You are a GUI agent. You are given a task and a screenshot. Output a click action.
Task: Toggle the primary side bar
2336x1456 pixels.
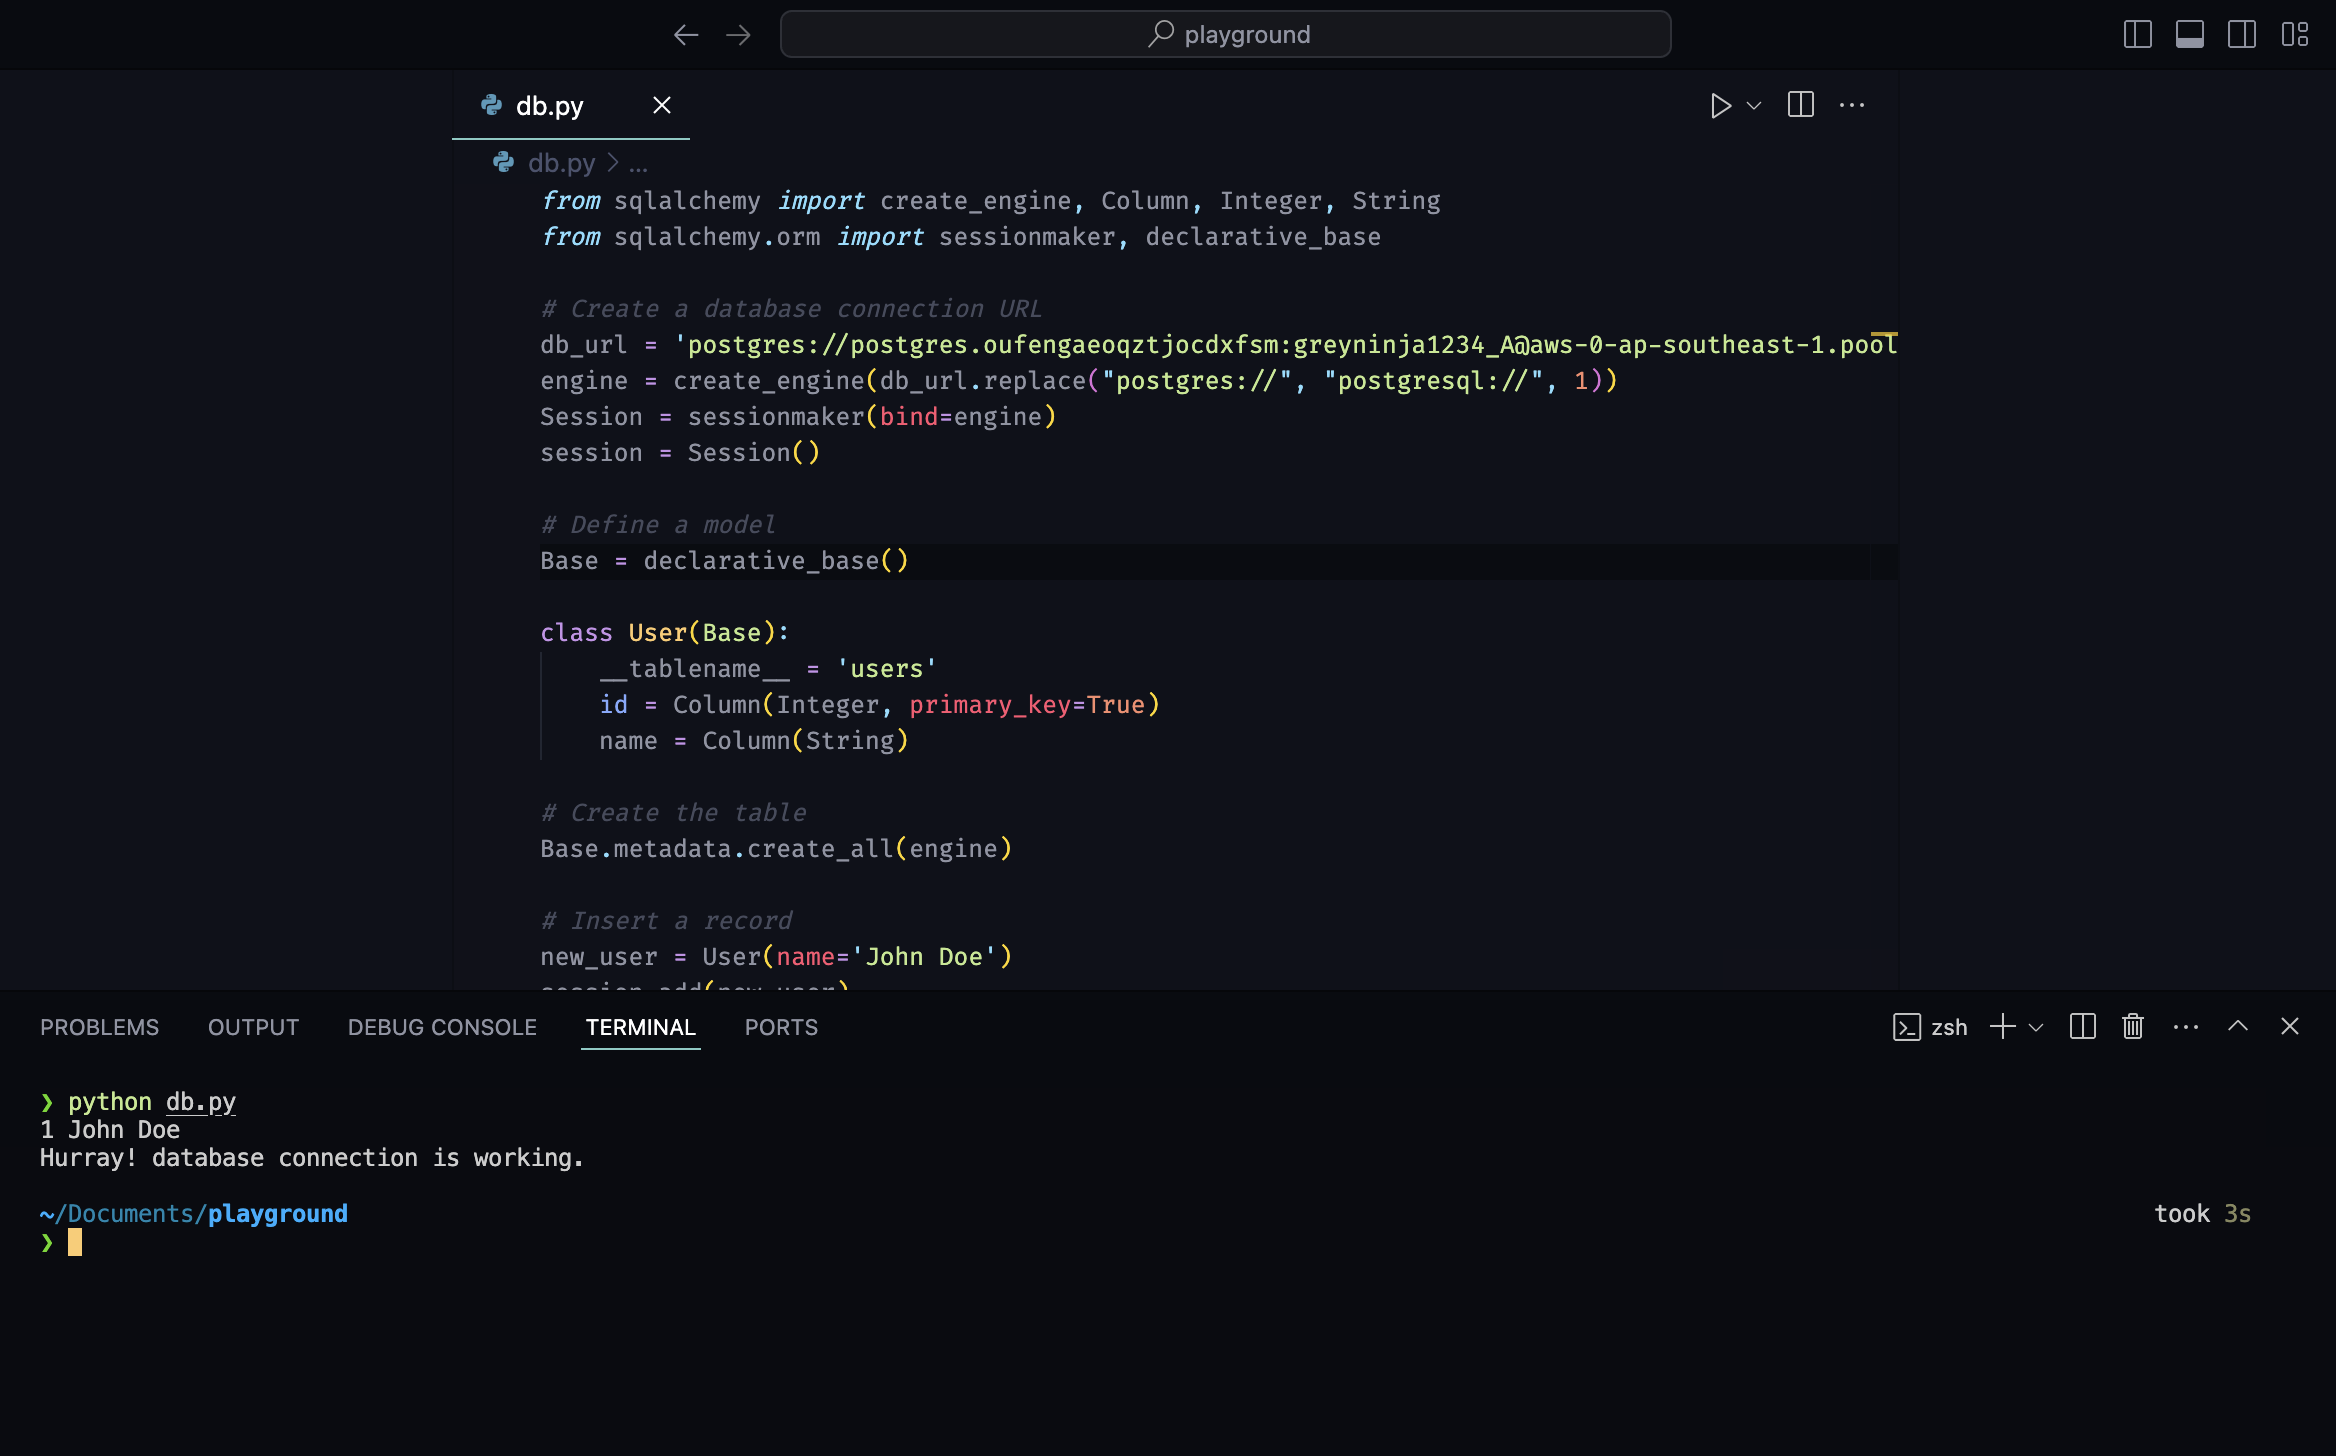tap(2137, 35)
